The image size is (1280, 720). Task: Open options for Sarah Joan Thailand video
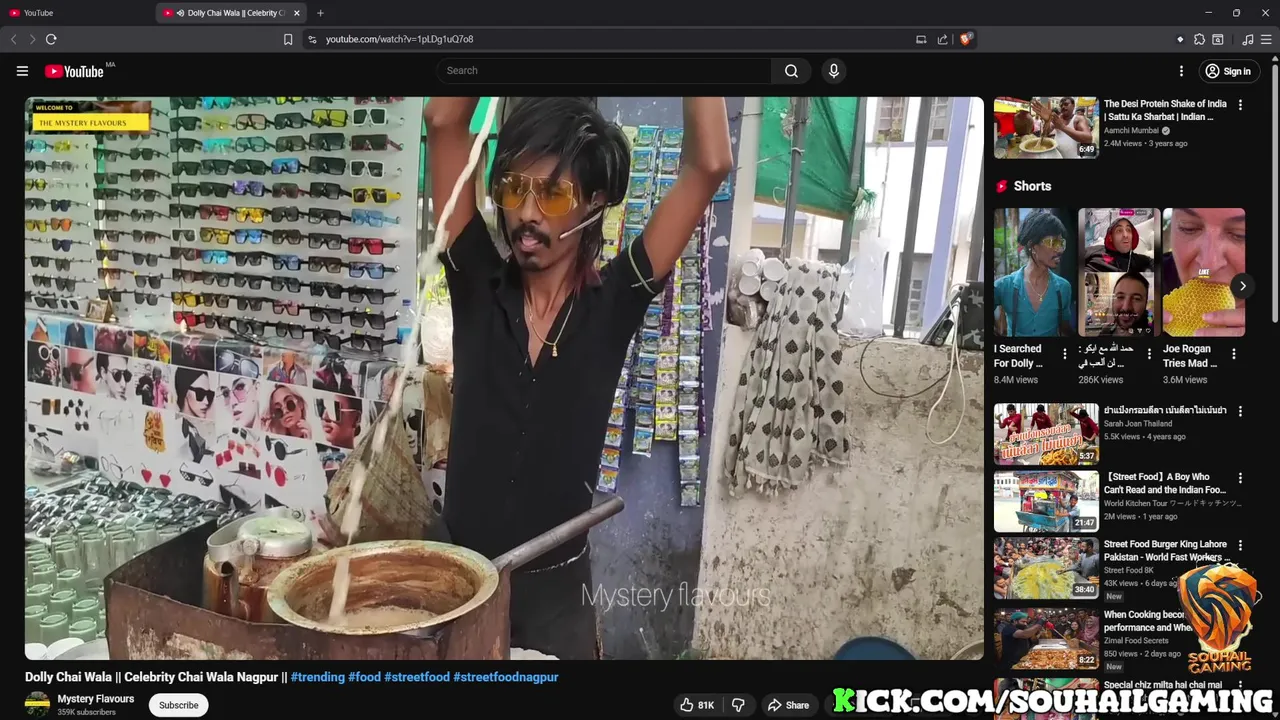click(1240, 411)
